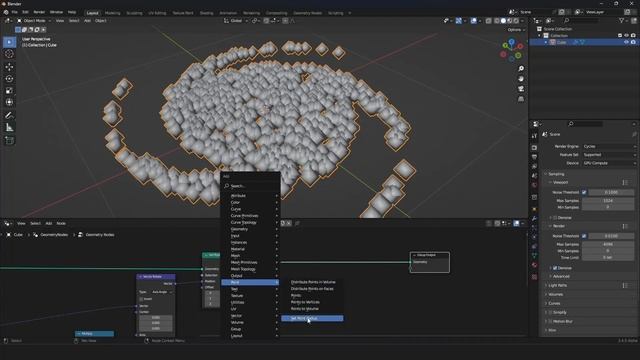Image resolution: width=640 pixels, height=360 pixels.
Task: Switch to the Geometry Nodes workspace tab
Action: tap(307, 13)
